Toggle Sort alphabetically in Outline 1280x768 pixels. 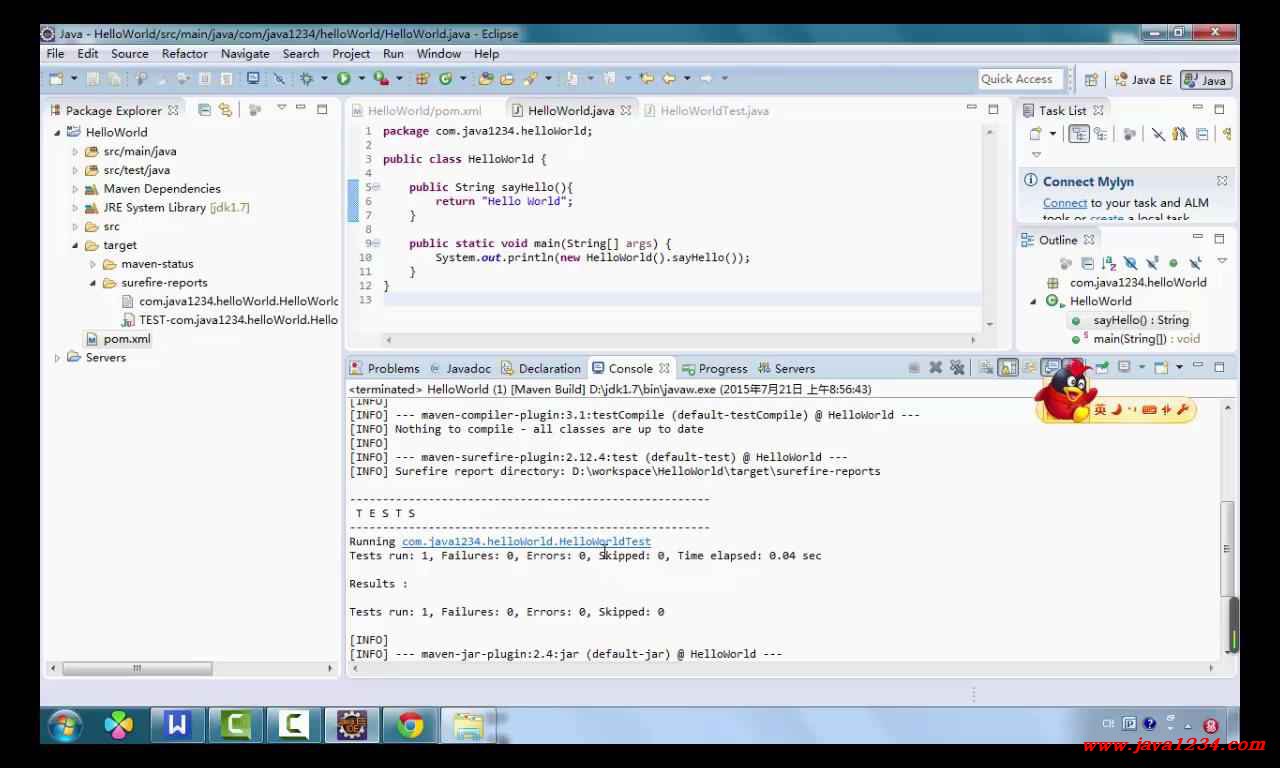(x=1109, y=263)
